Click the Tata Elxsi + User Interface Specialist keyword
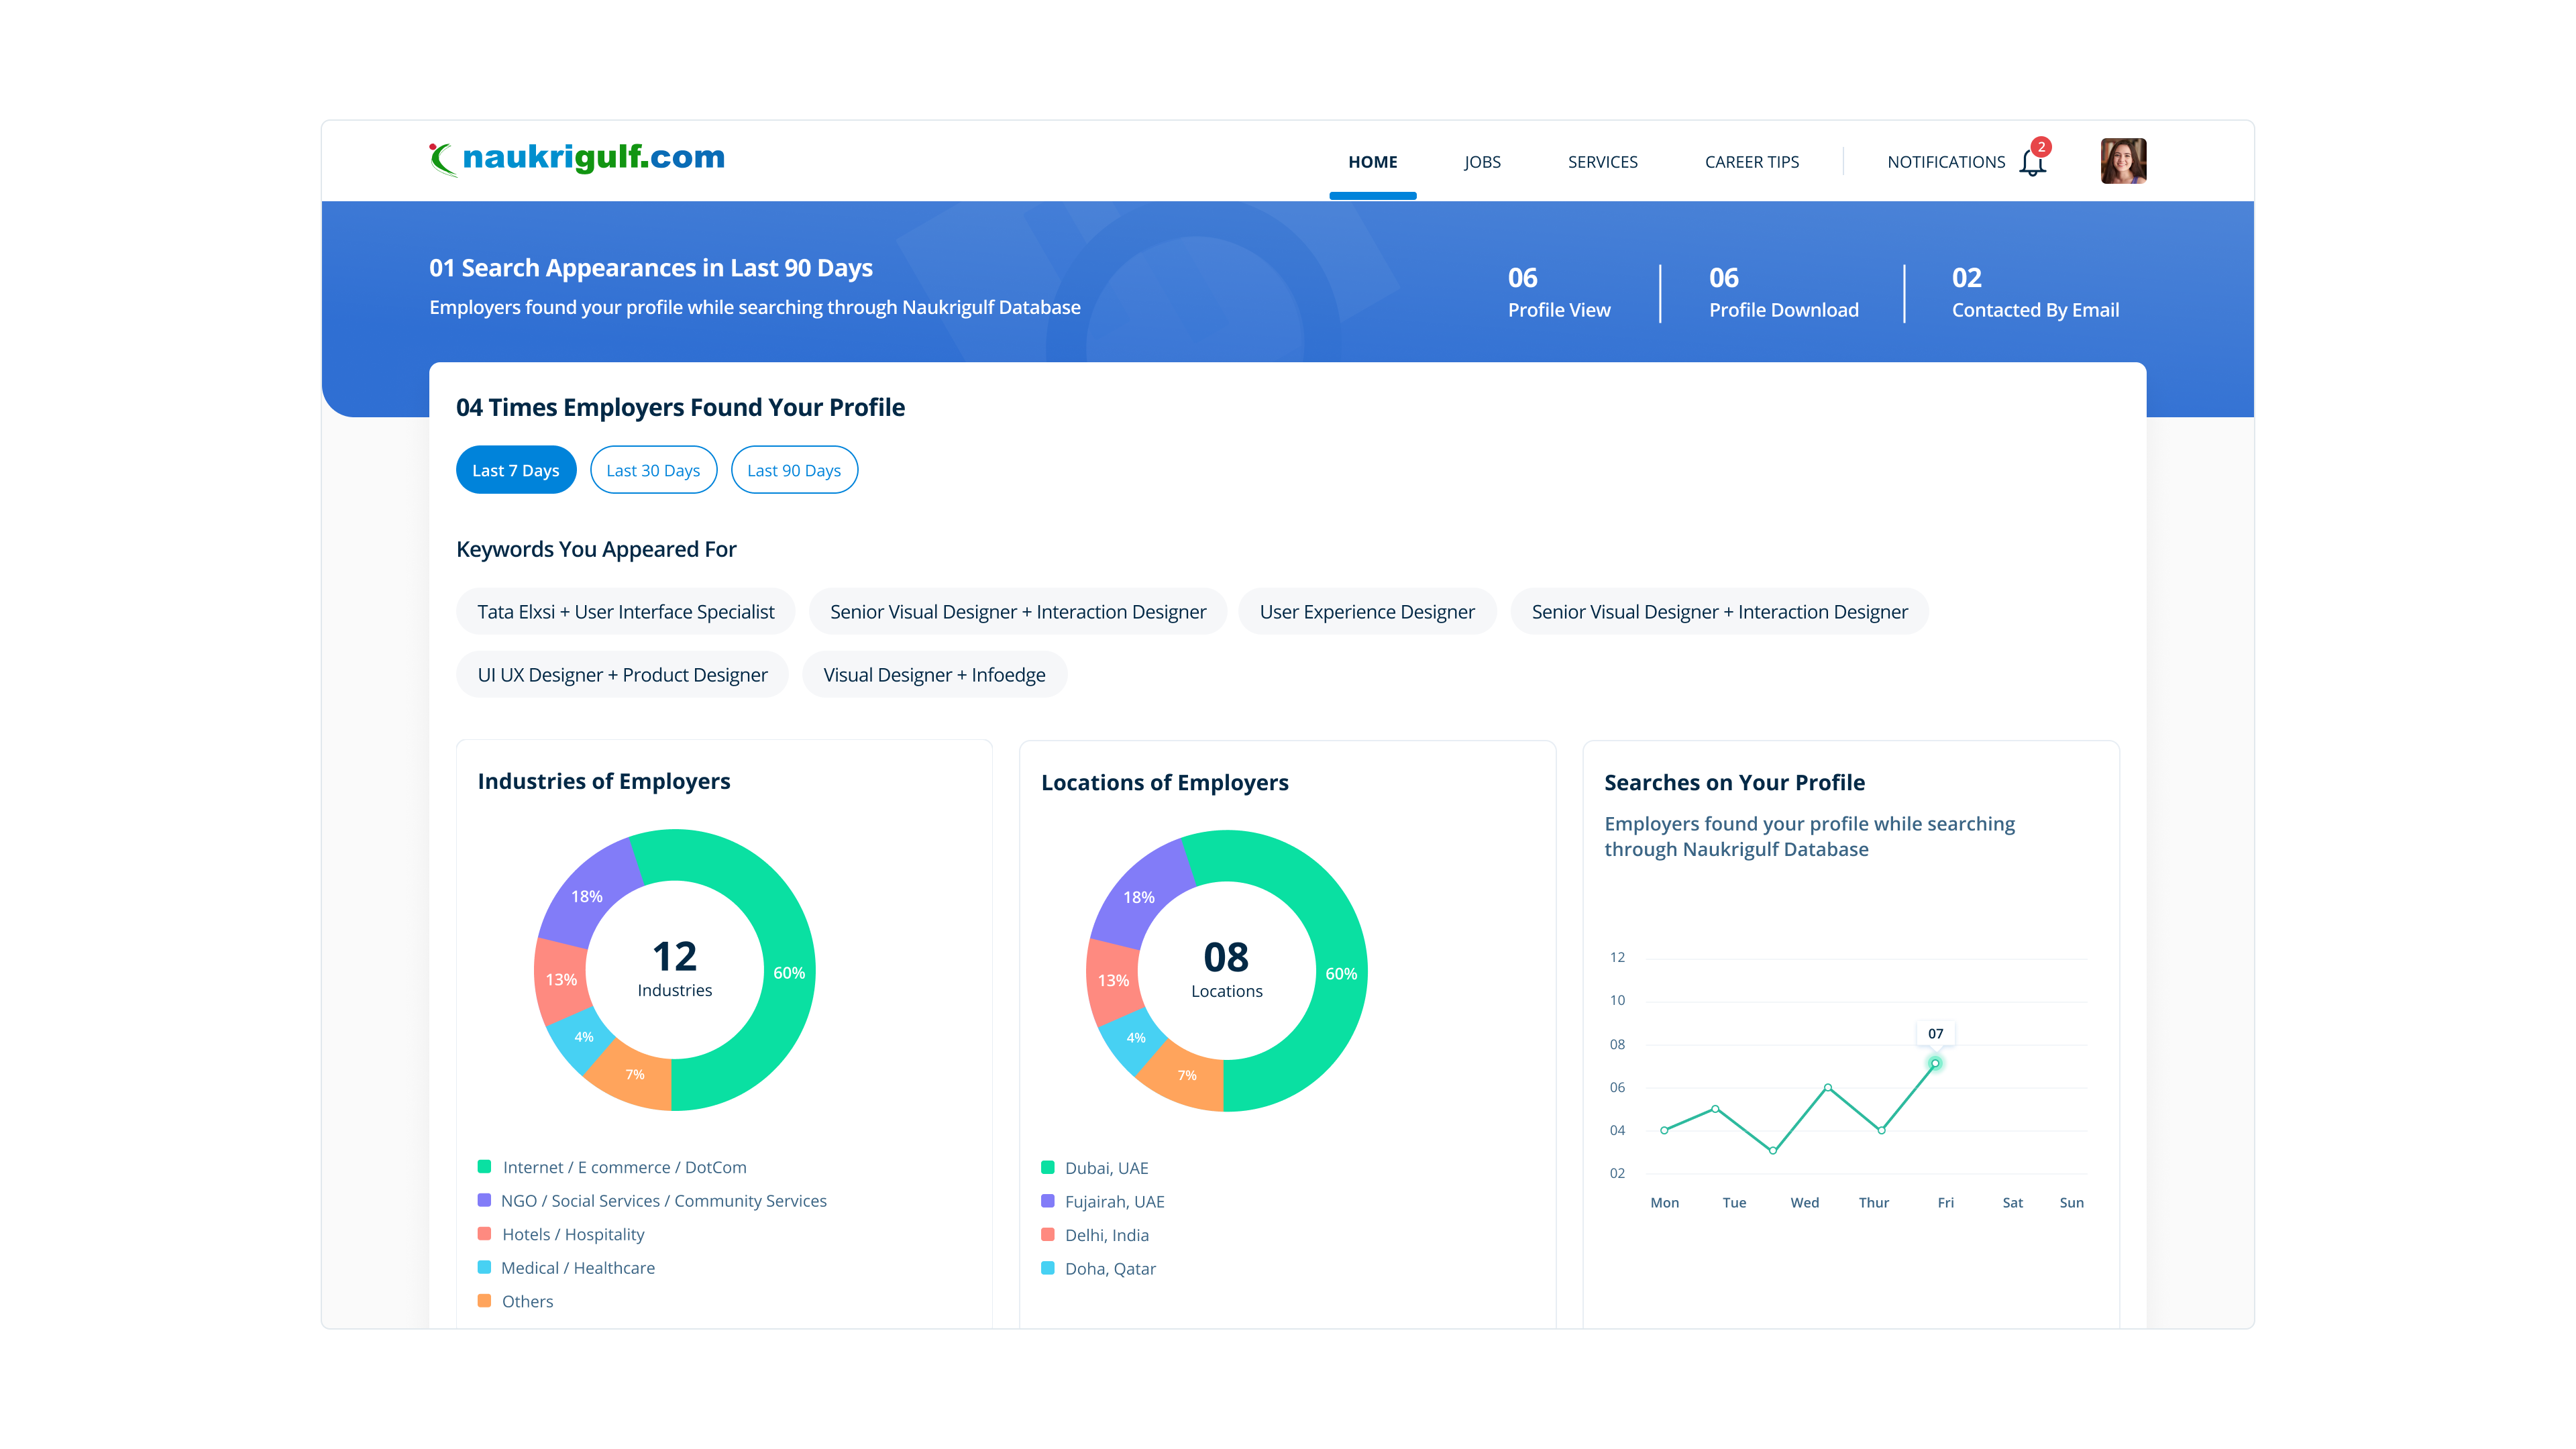The image size is (2576, 1449). (x=625, y=612)
